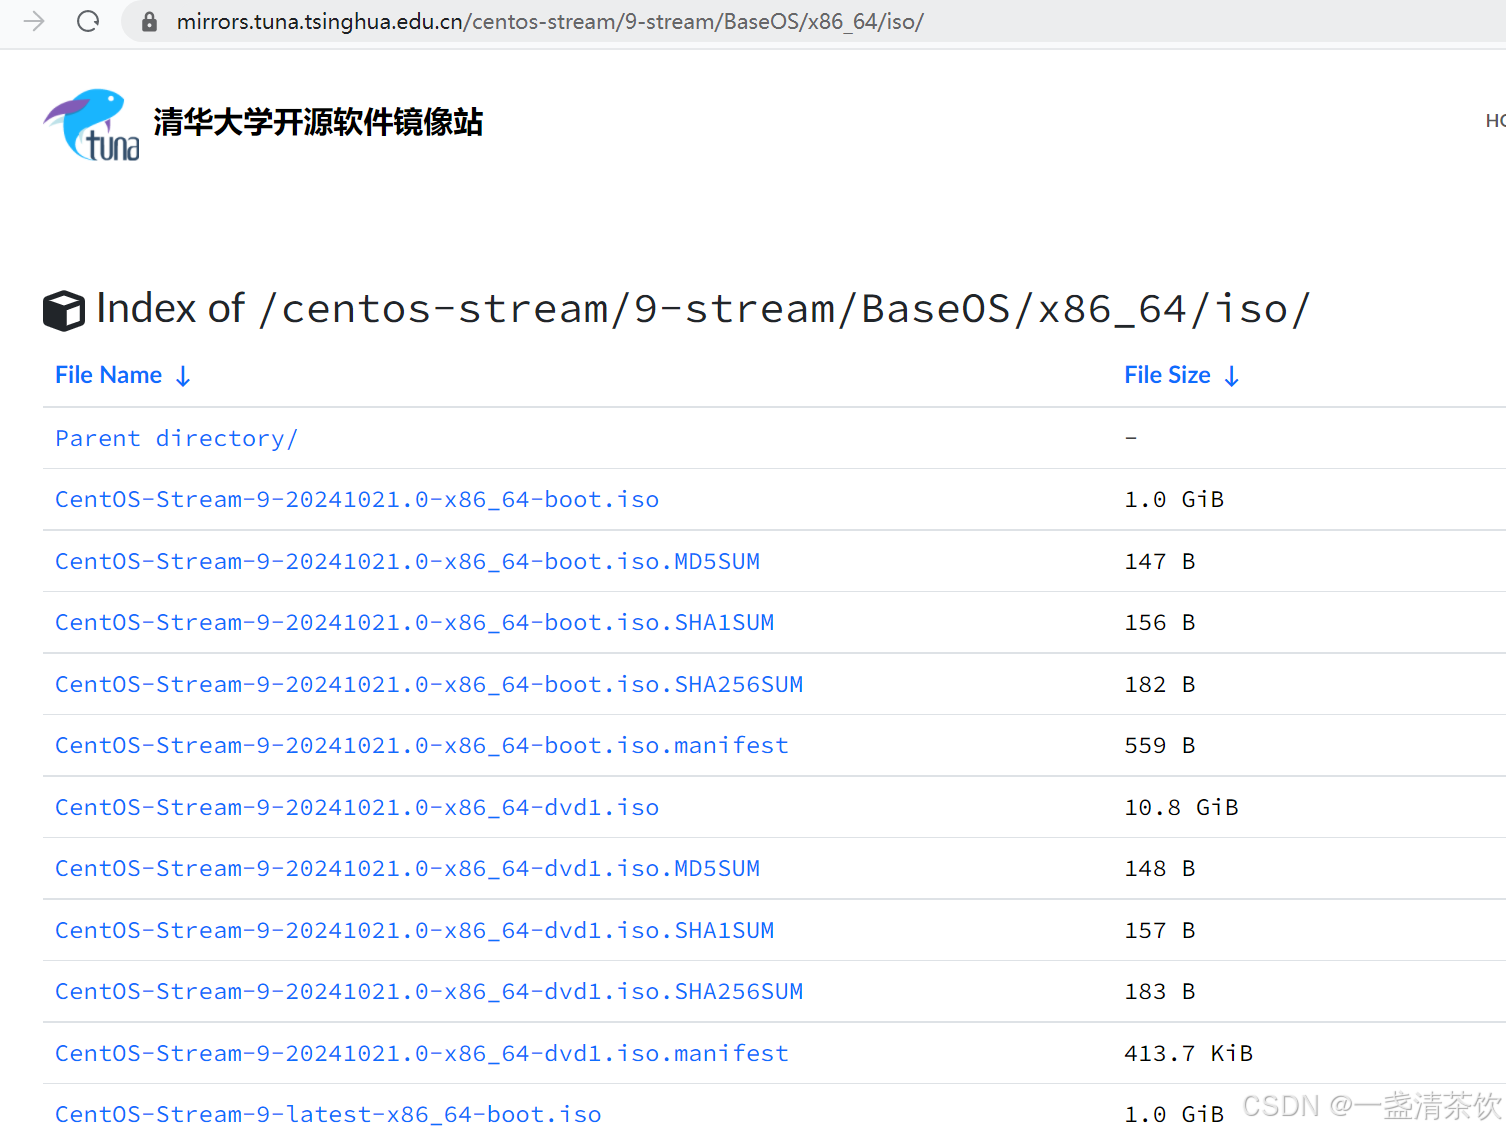Open the 清华大学开源软件镜像站 site title
The height and width of the screenshot is (1132, 1506).
point(317,123)
